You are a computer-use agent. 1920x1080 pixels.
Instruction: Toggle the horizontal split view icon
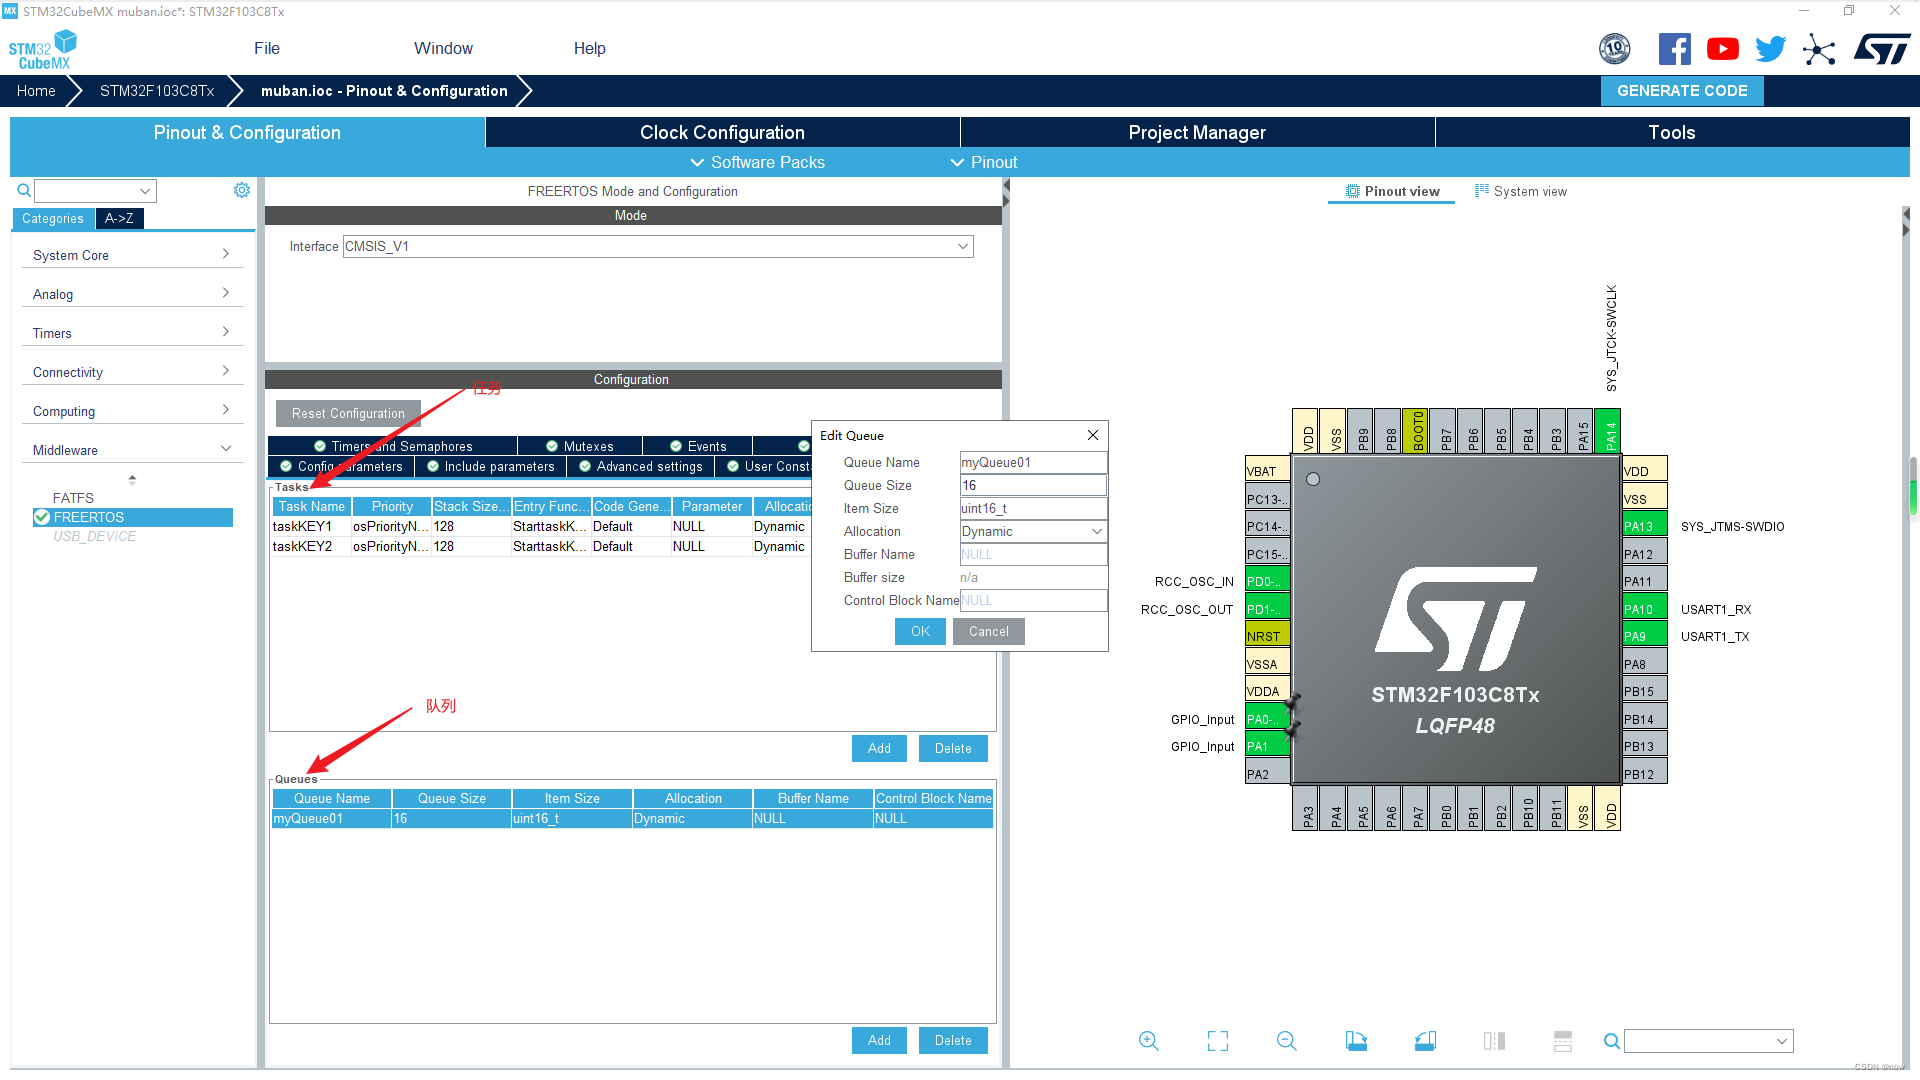pos(1563,1041)
